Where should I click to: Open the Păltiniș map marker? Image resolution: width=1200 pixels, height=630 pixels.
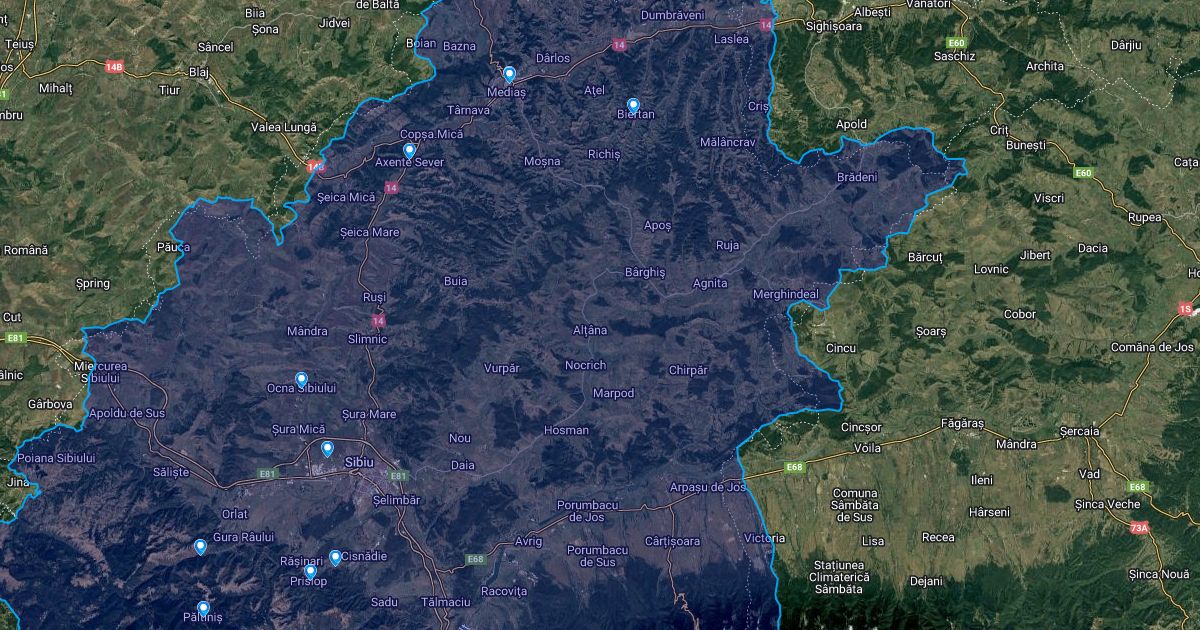(203, 608)
